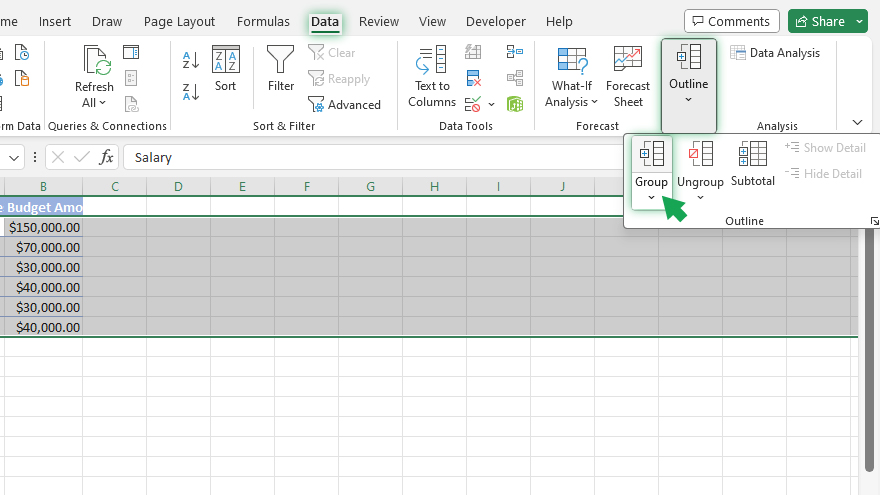The image size is (880, 495).
Task: Create a Forecast Sheet
Action: [627, 76]
